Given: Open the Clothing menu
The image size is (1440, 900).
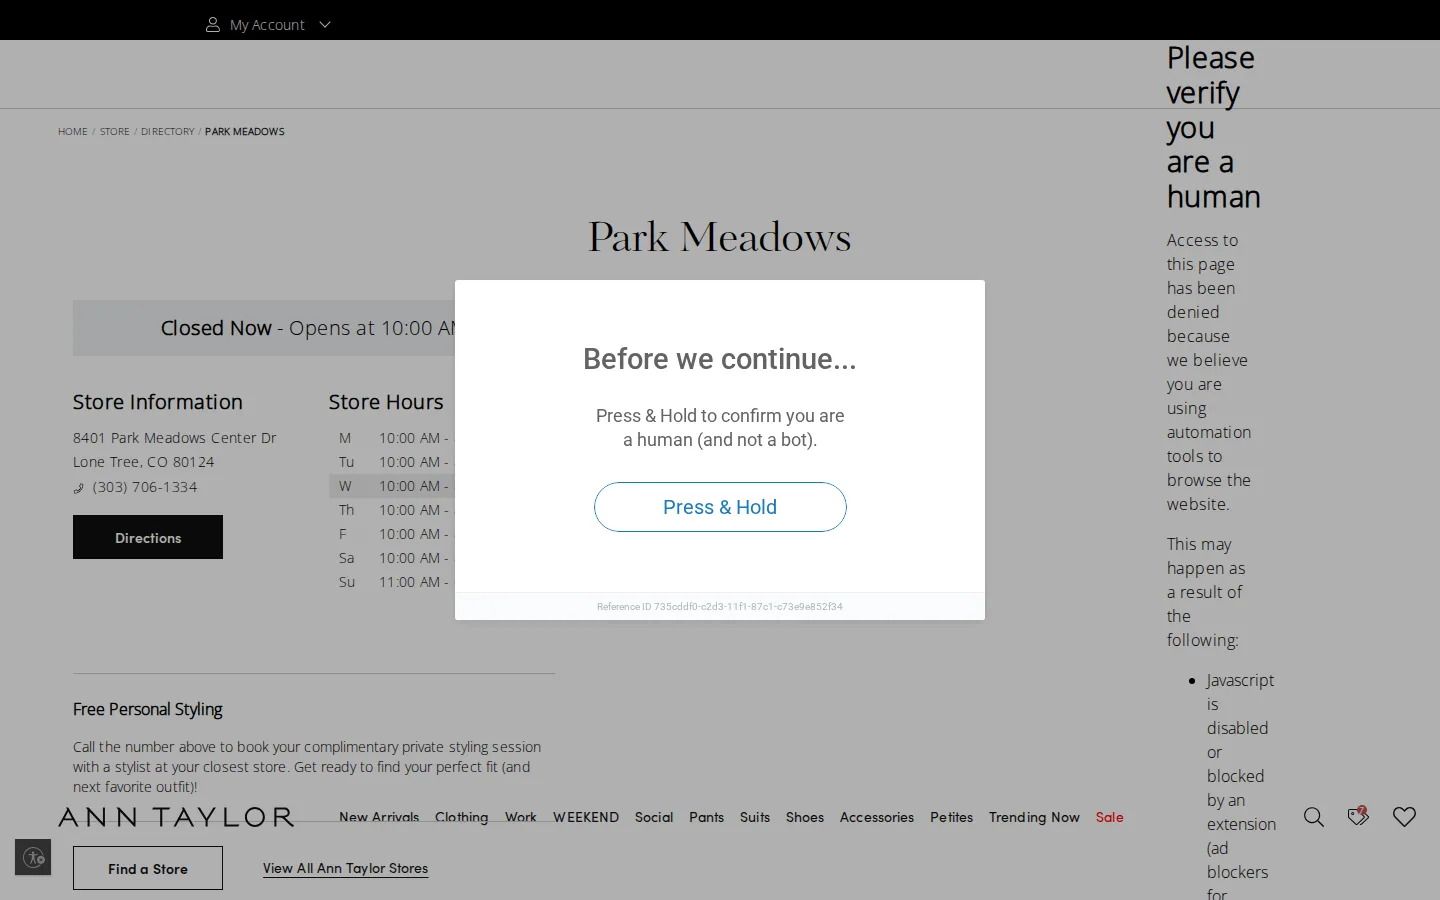Looking at the screenshot, I should pyautogui.click(x=462, y=817).
